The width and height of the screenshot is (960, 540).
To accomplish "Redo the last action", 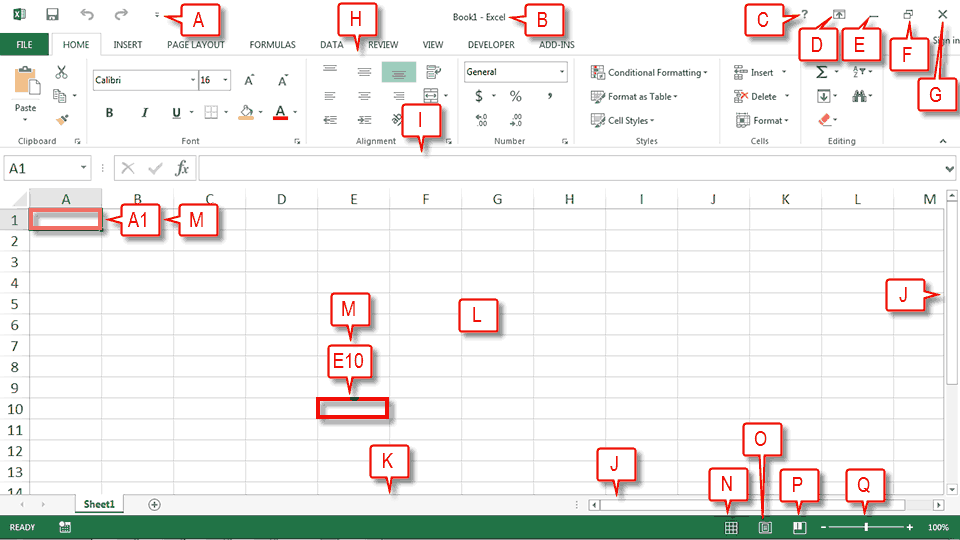I will click(x=121, y=14).
